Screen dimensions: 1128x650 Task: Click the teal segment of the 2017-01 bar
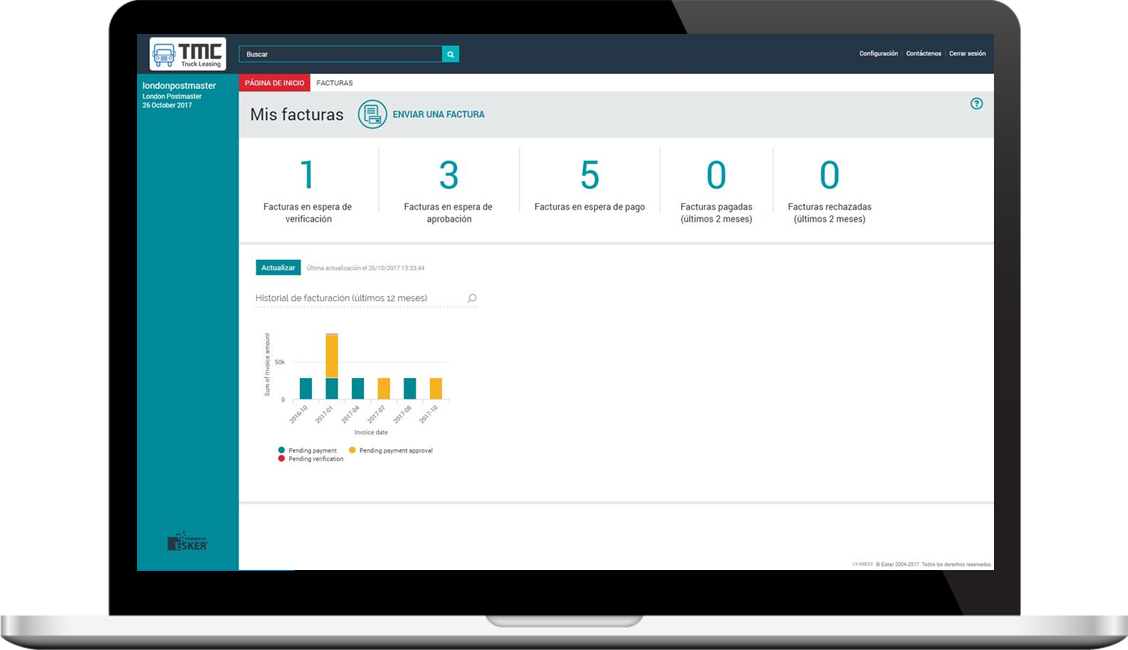pos(332,388)
